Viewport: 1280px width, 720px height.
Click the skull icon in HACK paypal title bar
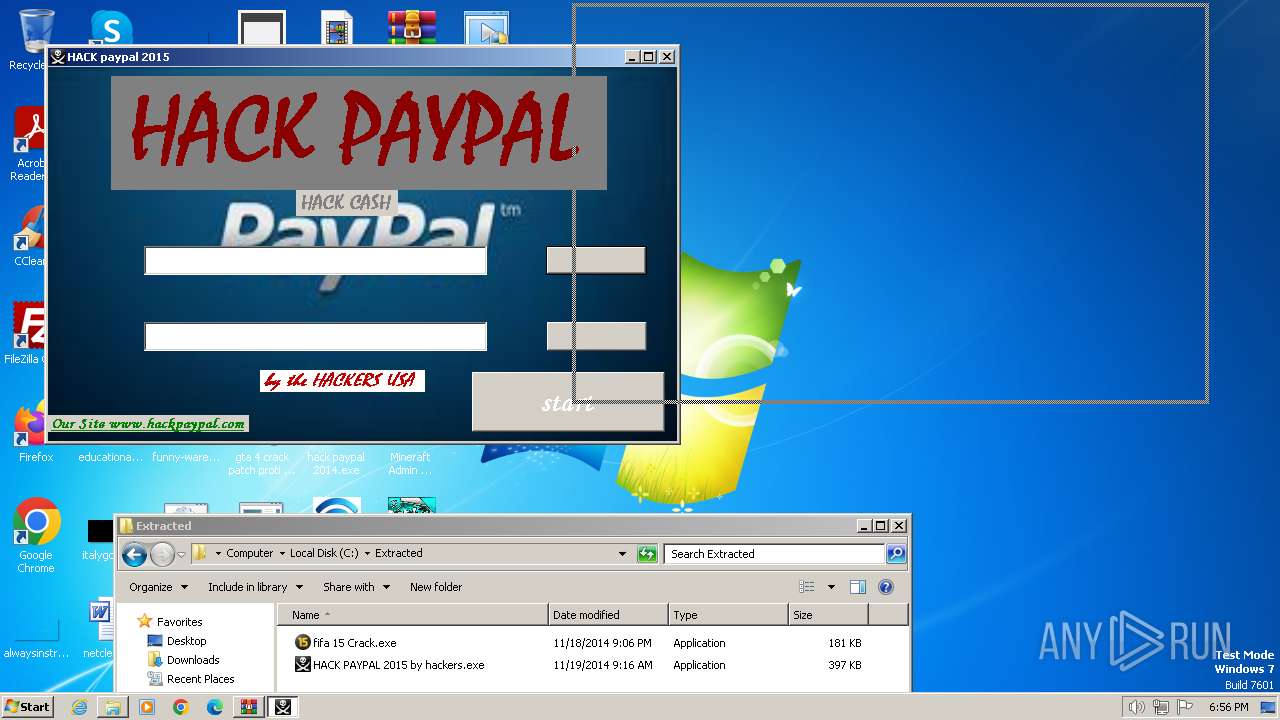[x=58, y=57]
